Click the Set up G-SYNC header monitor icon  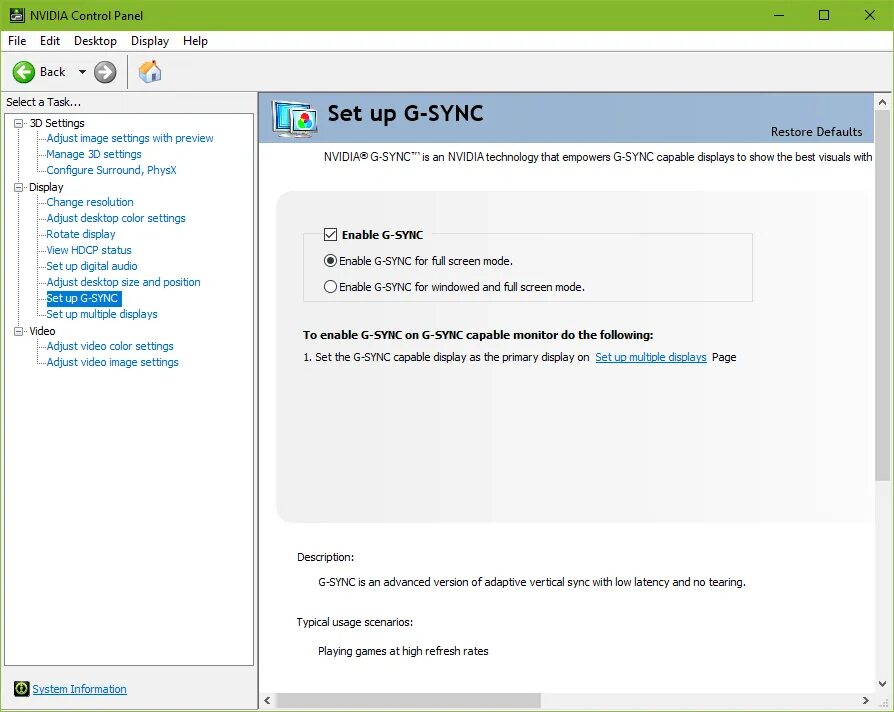(295, 119)
